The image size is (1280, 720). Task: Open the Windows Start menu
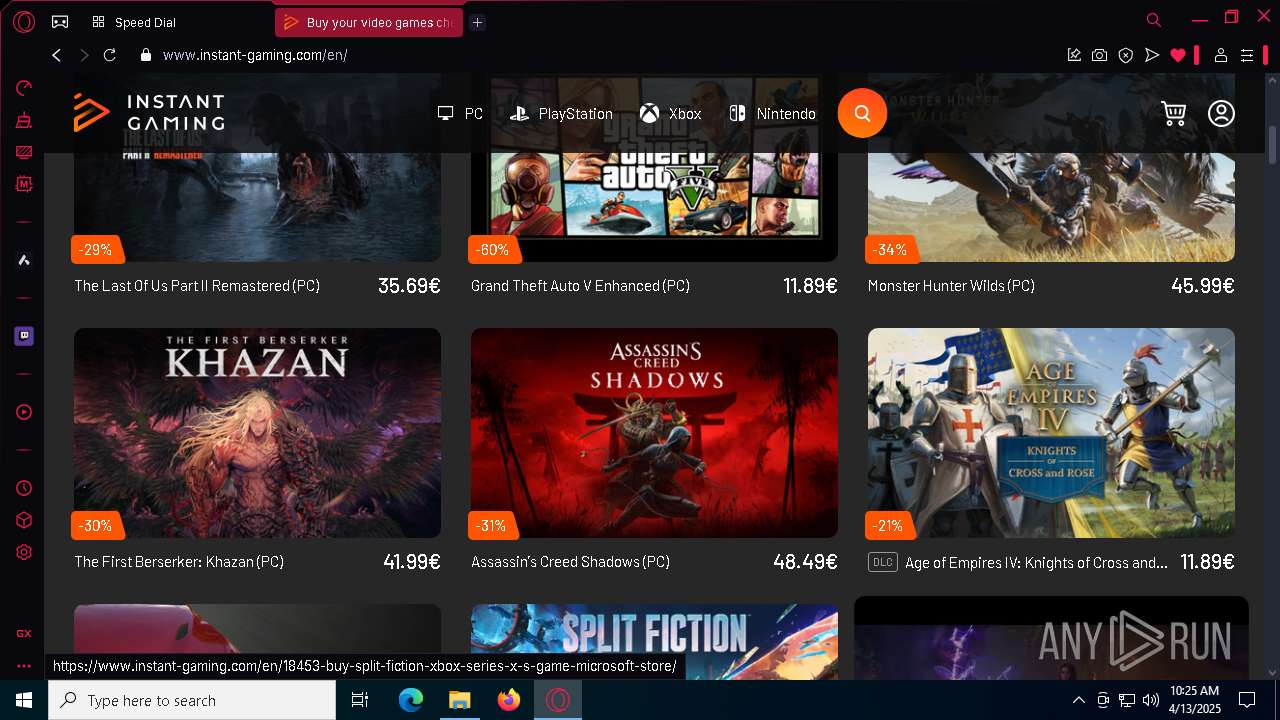pyautogui.click(x=24, y=700)
